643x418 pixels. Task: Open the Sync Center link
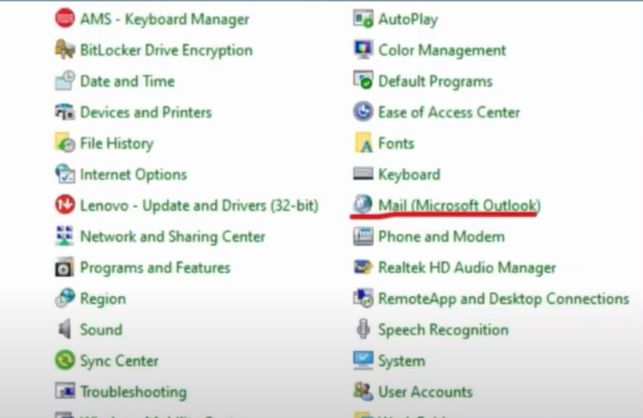(119, 361)
